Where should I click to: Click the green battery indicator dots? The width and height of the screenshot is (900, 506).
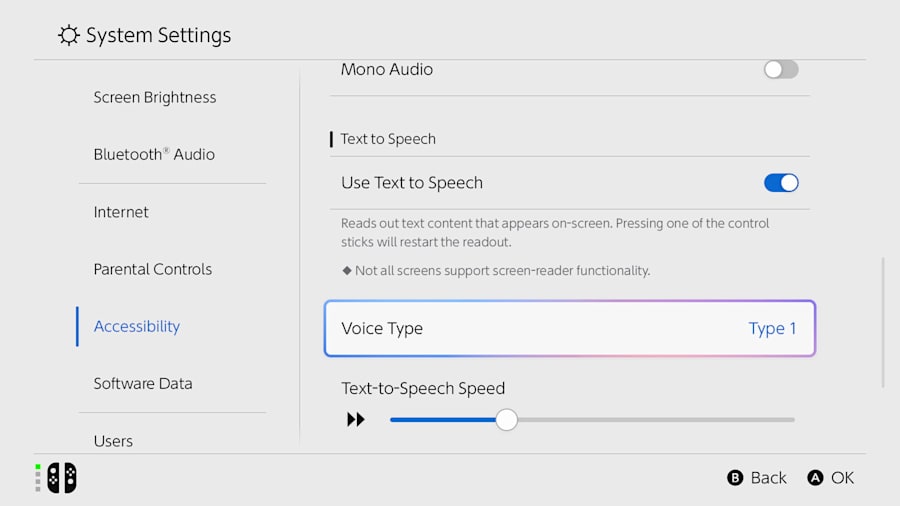38,478
